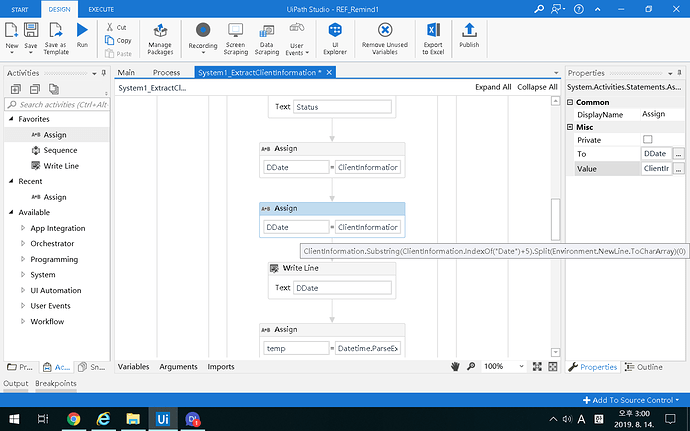Open the zoom percentage dropdown
Viewport: 690px width, 431px height.
(521, 366)
